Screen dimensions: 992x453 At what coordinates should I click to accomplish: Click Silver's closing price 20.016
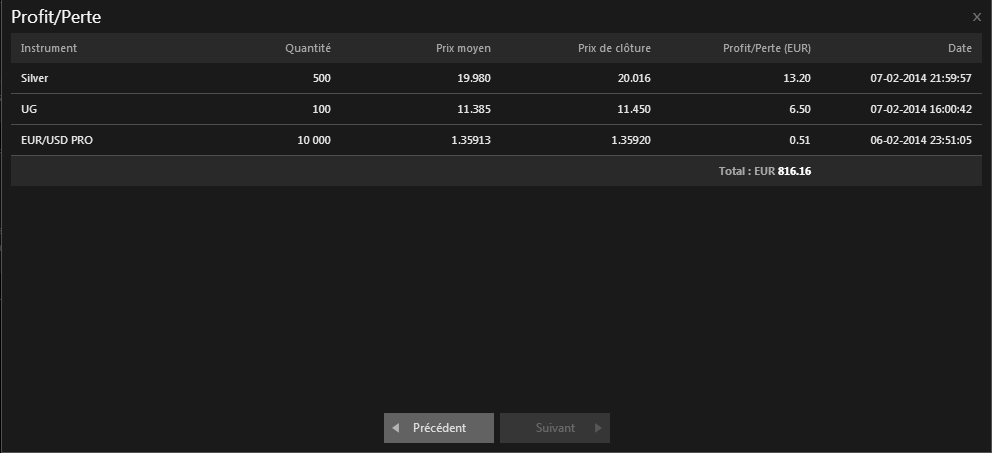click(x=634, y=78)
